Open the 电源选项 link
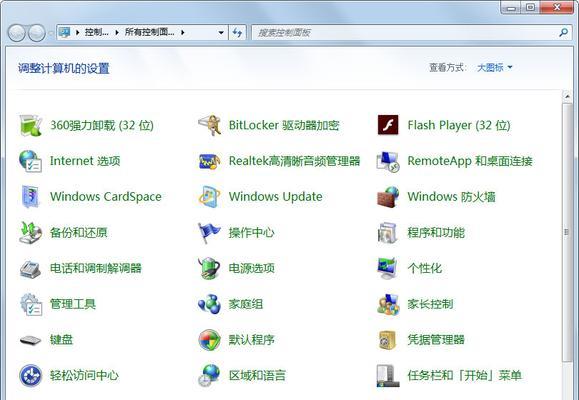 click(251, 268)
